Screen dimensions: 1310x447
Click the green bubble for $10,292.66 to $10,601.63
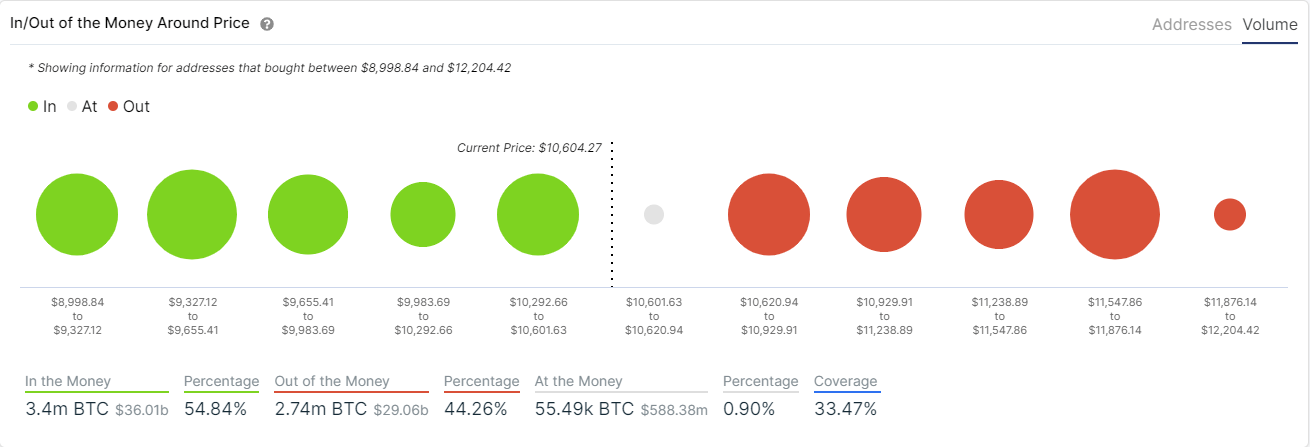[538, 215]
